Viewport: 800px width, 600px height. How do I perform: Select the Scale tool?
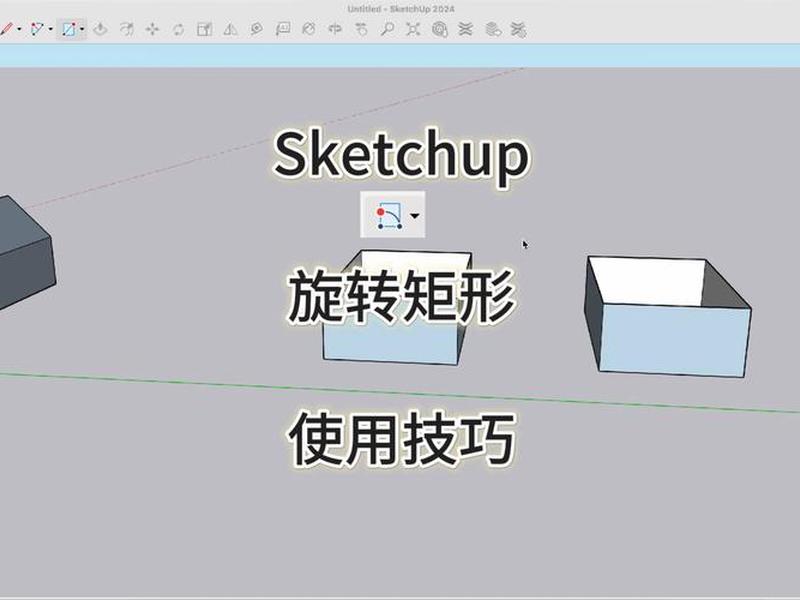(x=205, y=29)
